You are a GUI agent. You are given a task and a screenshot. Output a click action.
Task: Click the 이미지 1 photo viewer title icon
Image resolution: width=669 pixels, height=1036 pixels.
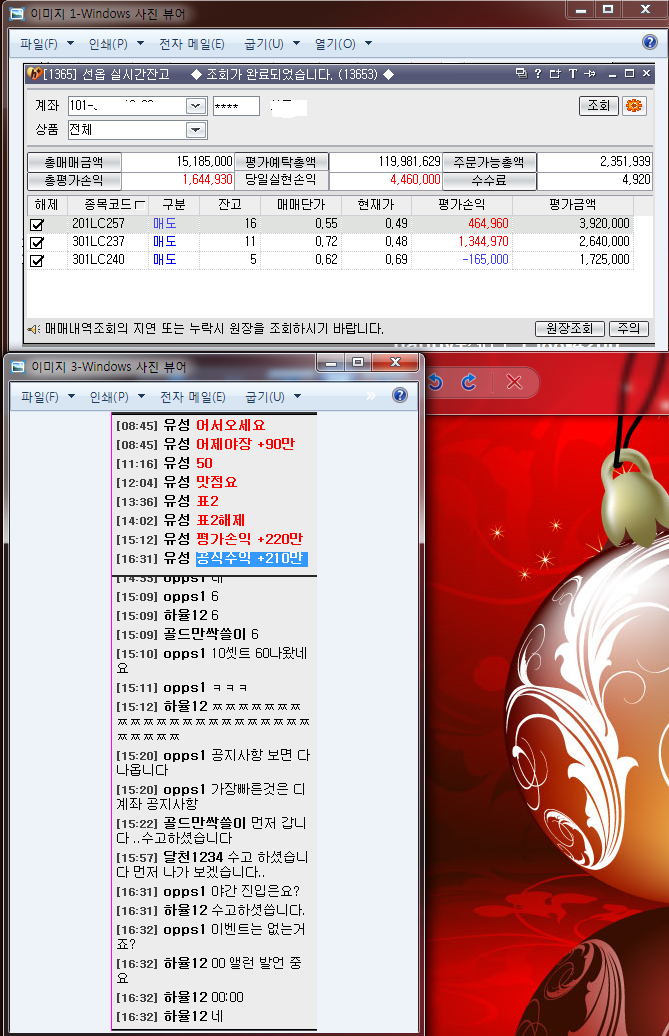click(18, 13)
